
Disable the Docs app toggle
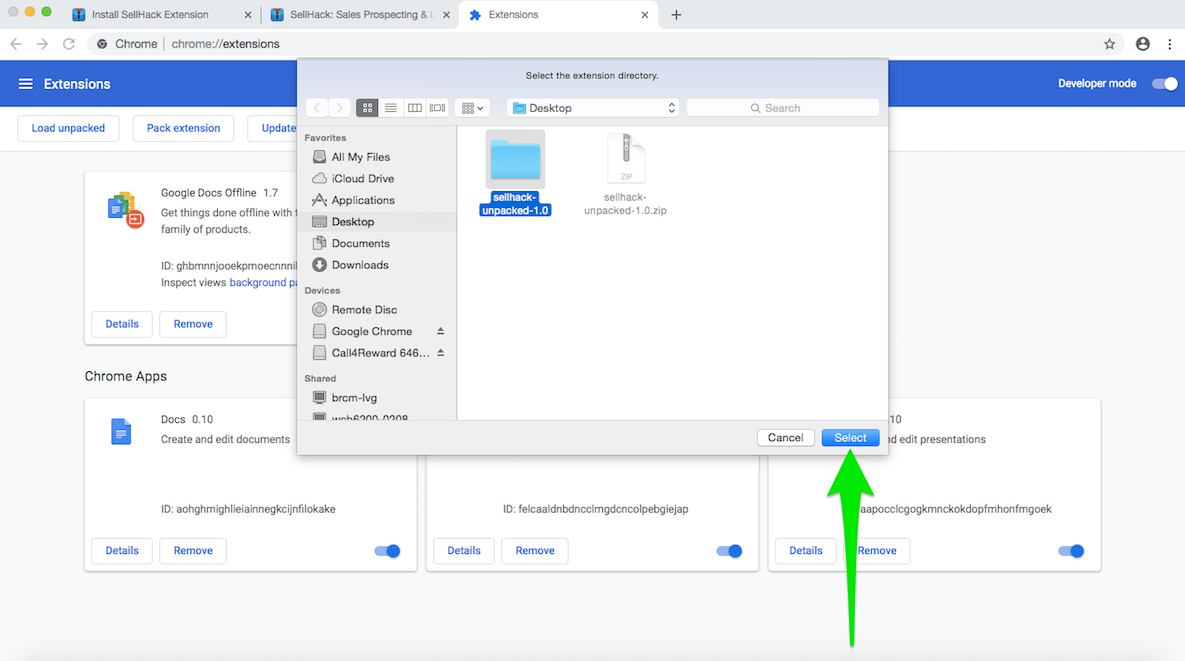click(388, 551)
